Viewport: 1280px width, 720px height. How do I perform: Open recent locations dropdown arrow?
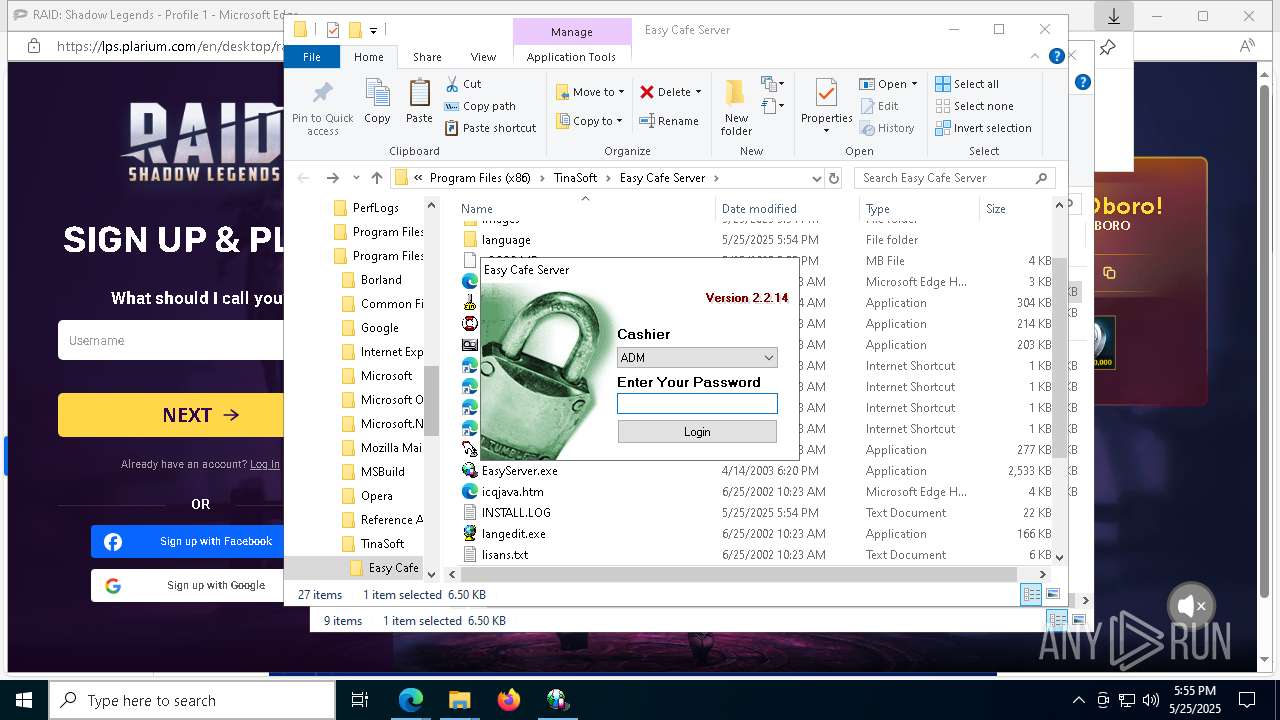[x=356, y=178]
